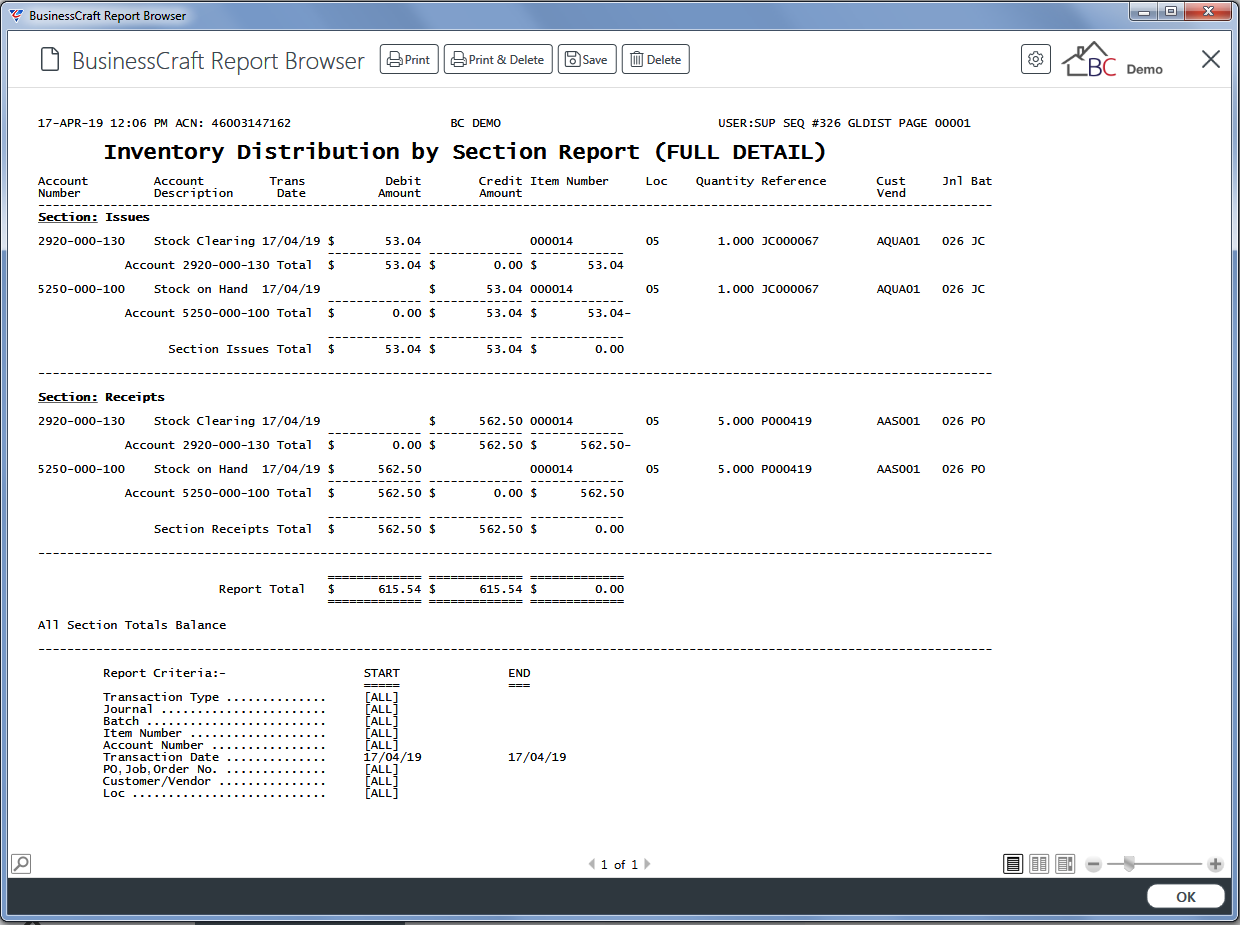Click reference "P000419" in the Stock Clearing row
The width and height of the screenshot is (1240, 925).
786,421
